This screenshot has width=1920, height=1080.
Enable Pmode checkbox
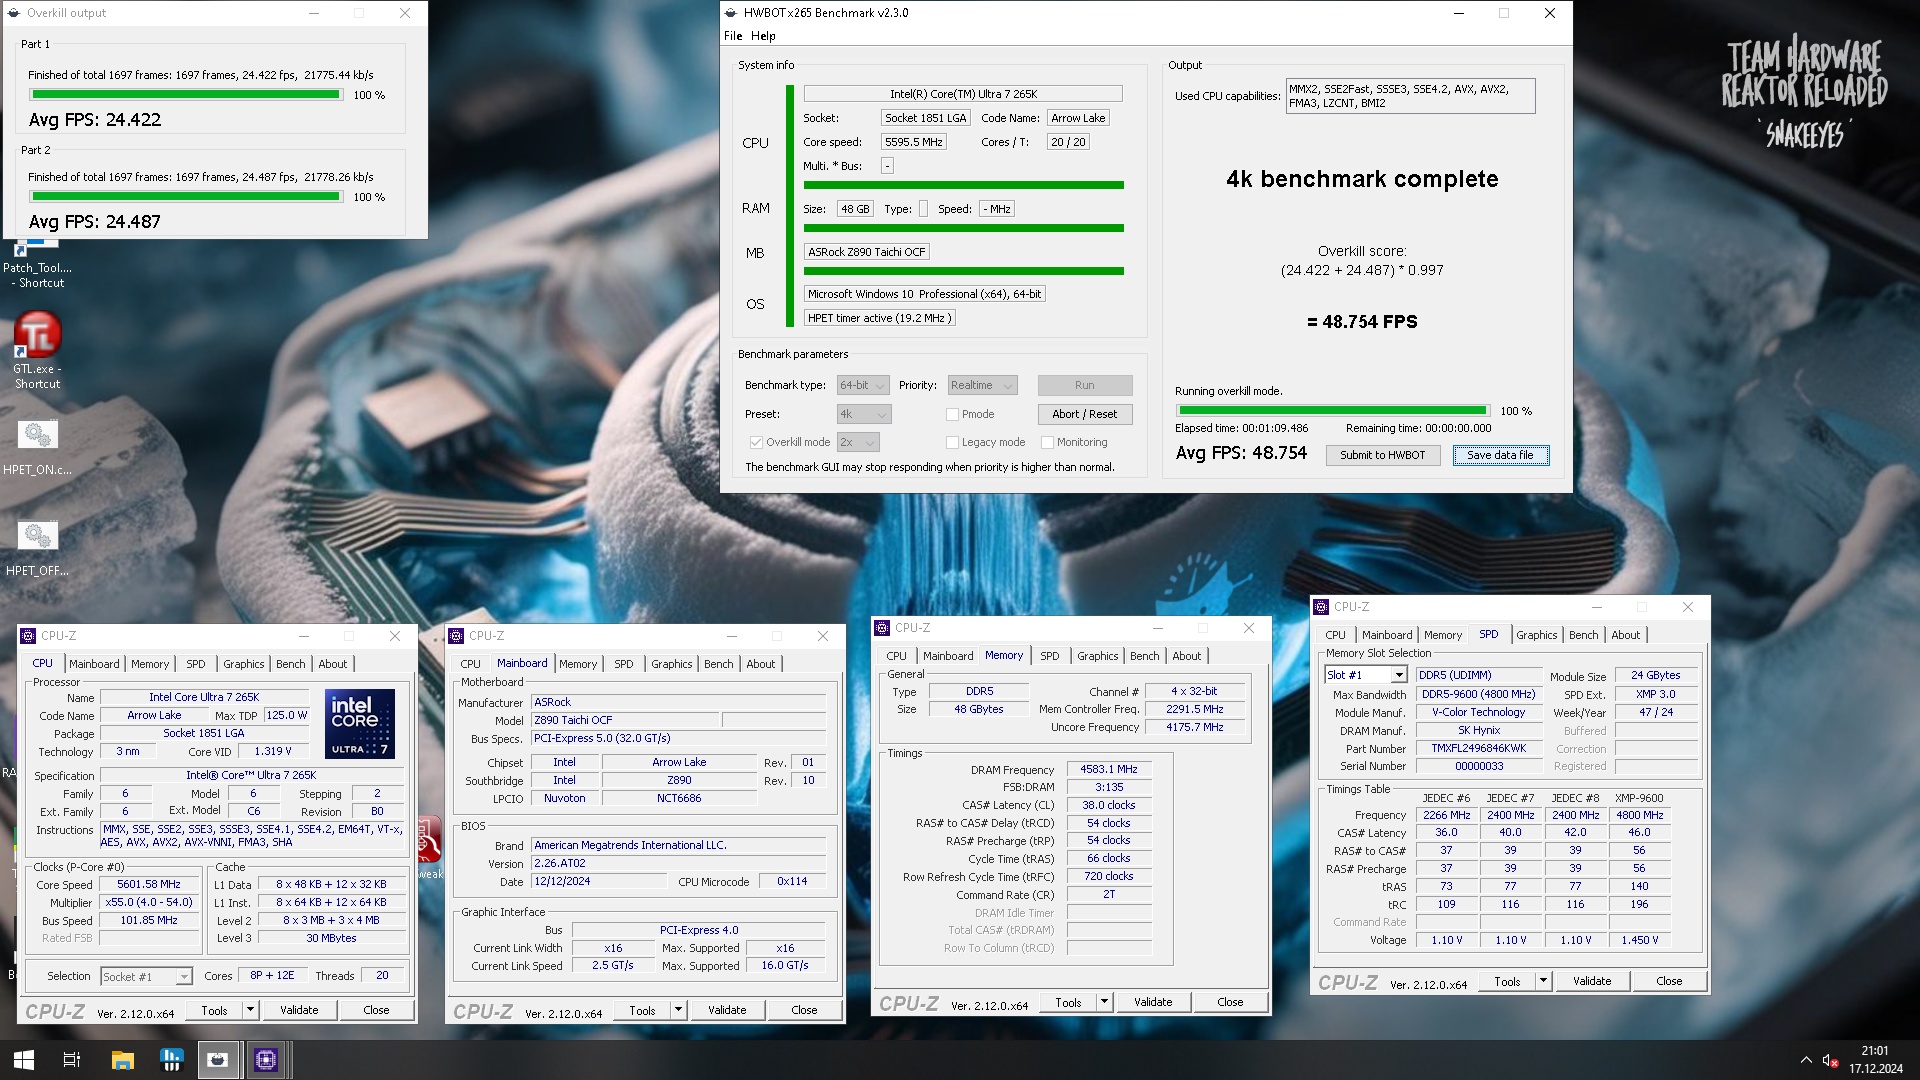coord(952,414)
